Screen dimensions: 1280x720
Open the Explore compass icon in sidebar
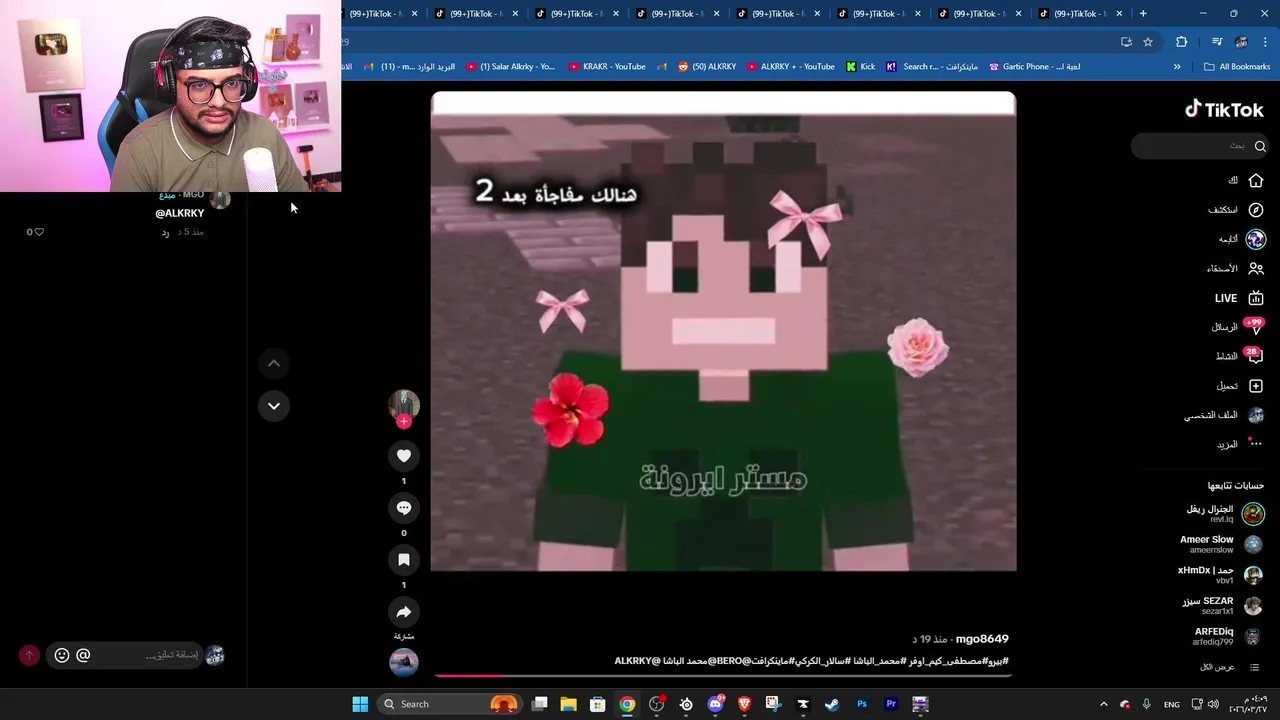tap(1256, 210)
